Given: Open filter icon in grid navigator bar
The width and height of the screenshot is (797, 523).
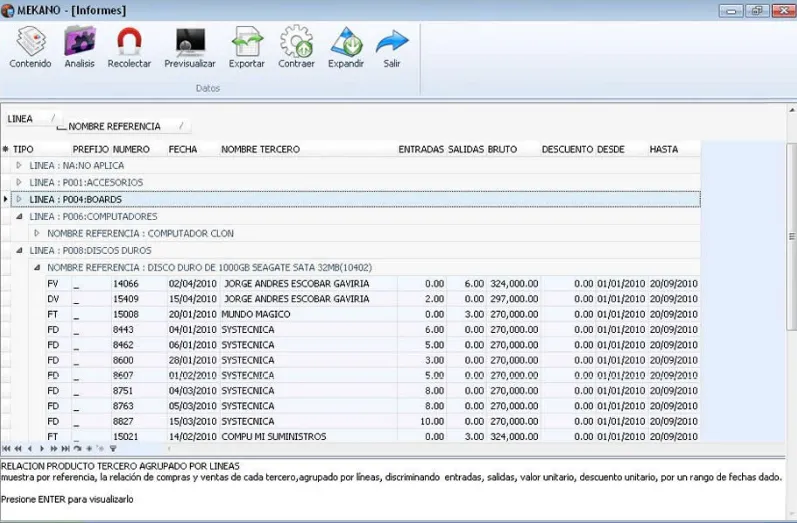Looking at the screenshot, I should [113, 449].
